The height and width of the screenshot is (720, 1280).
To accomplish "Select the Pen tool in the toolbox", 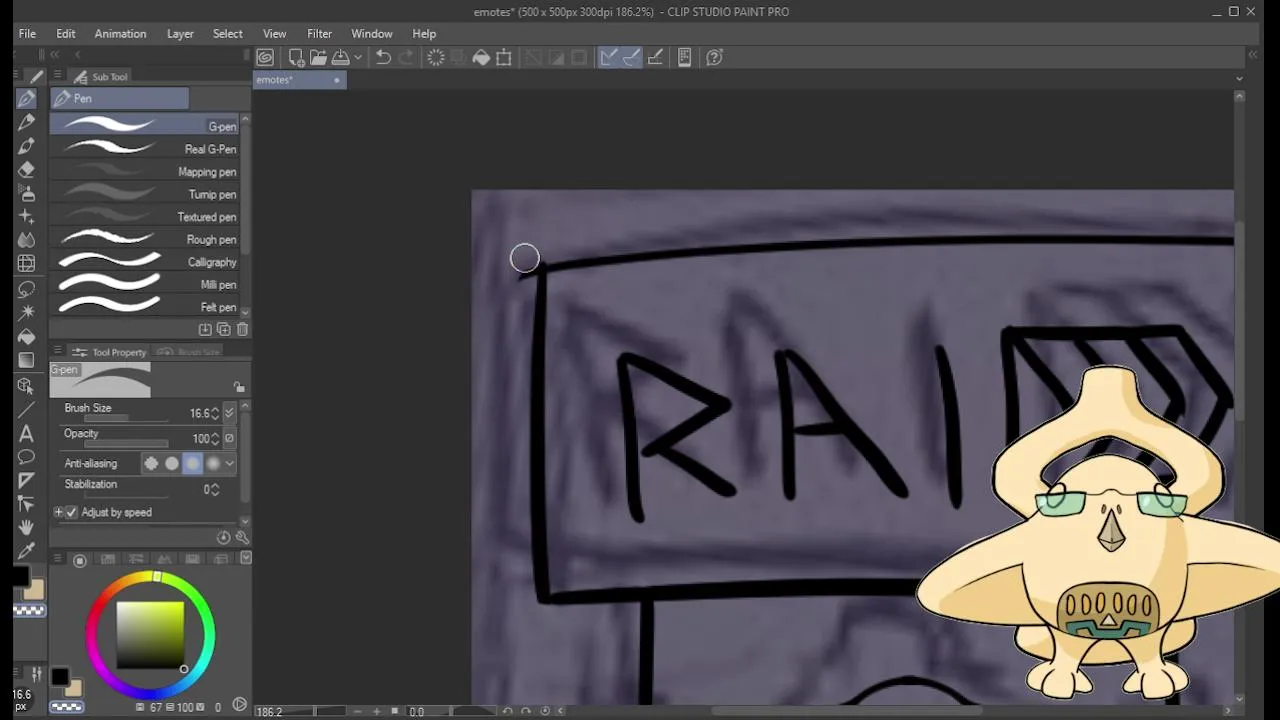I will [27, 98].
